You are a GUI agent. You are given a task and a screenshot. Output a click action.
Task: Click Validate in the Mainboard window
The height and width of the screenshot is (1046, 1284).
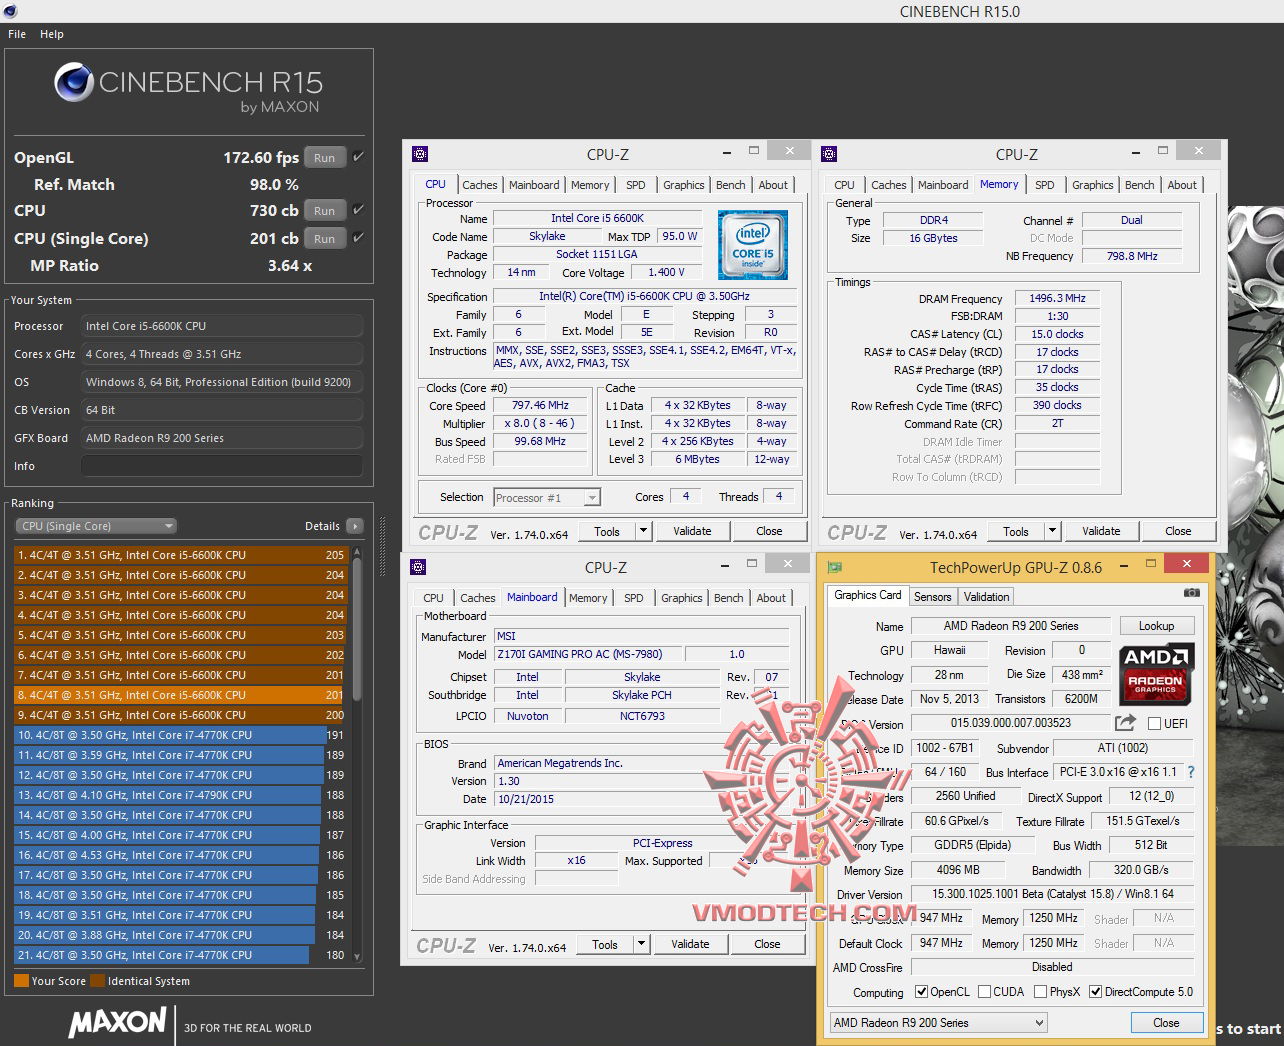[690, 944]
